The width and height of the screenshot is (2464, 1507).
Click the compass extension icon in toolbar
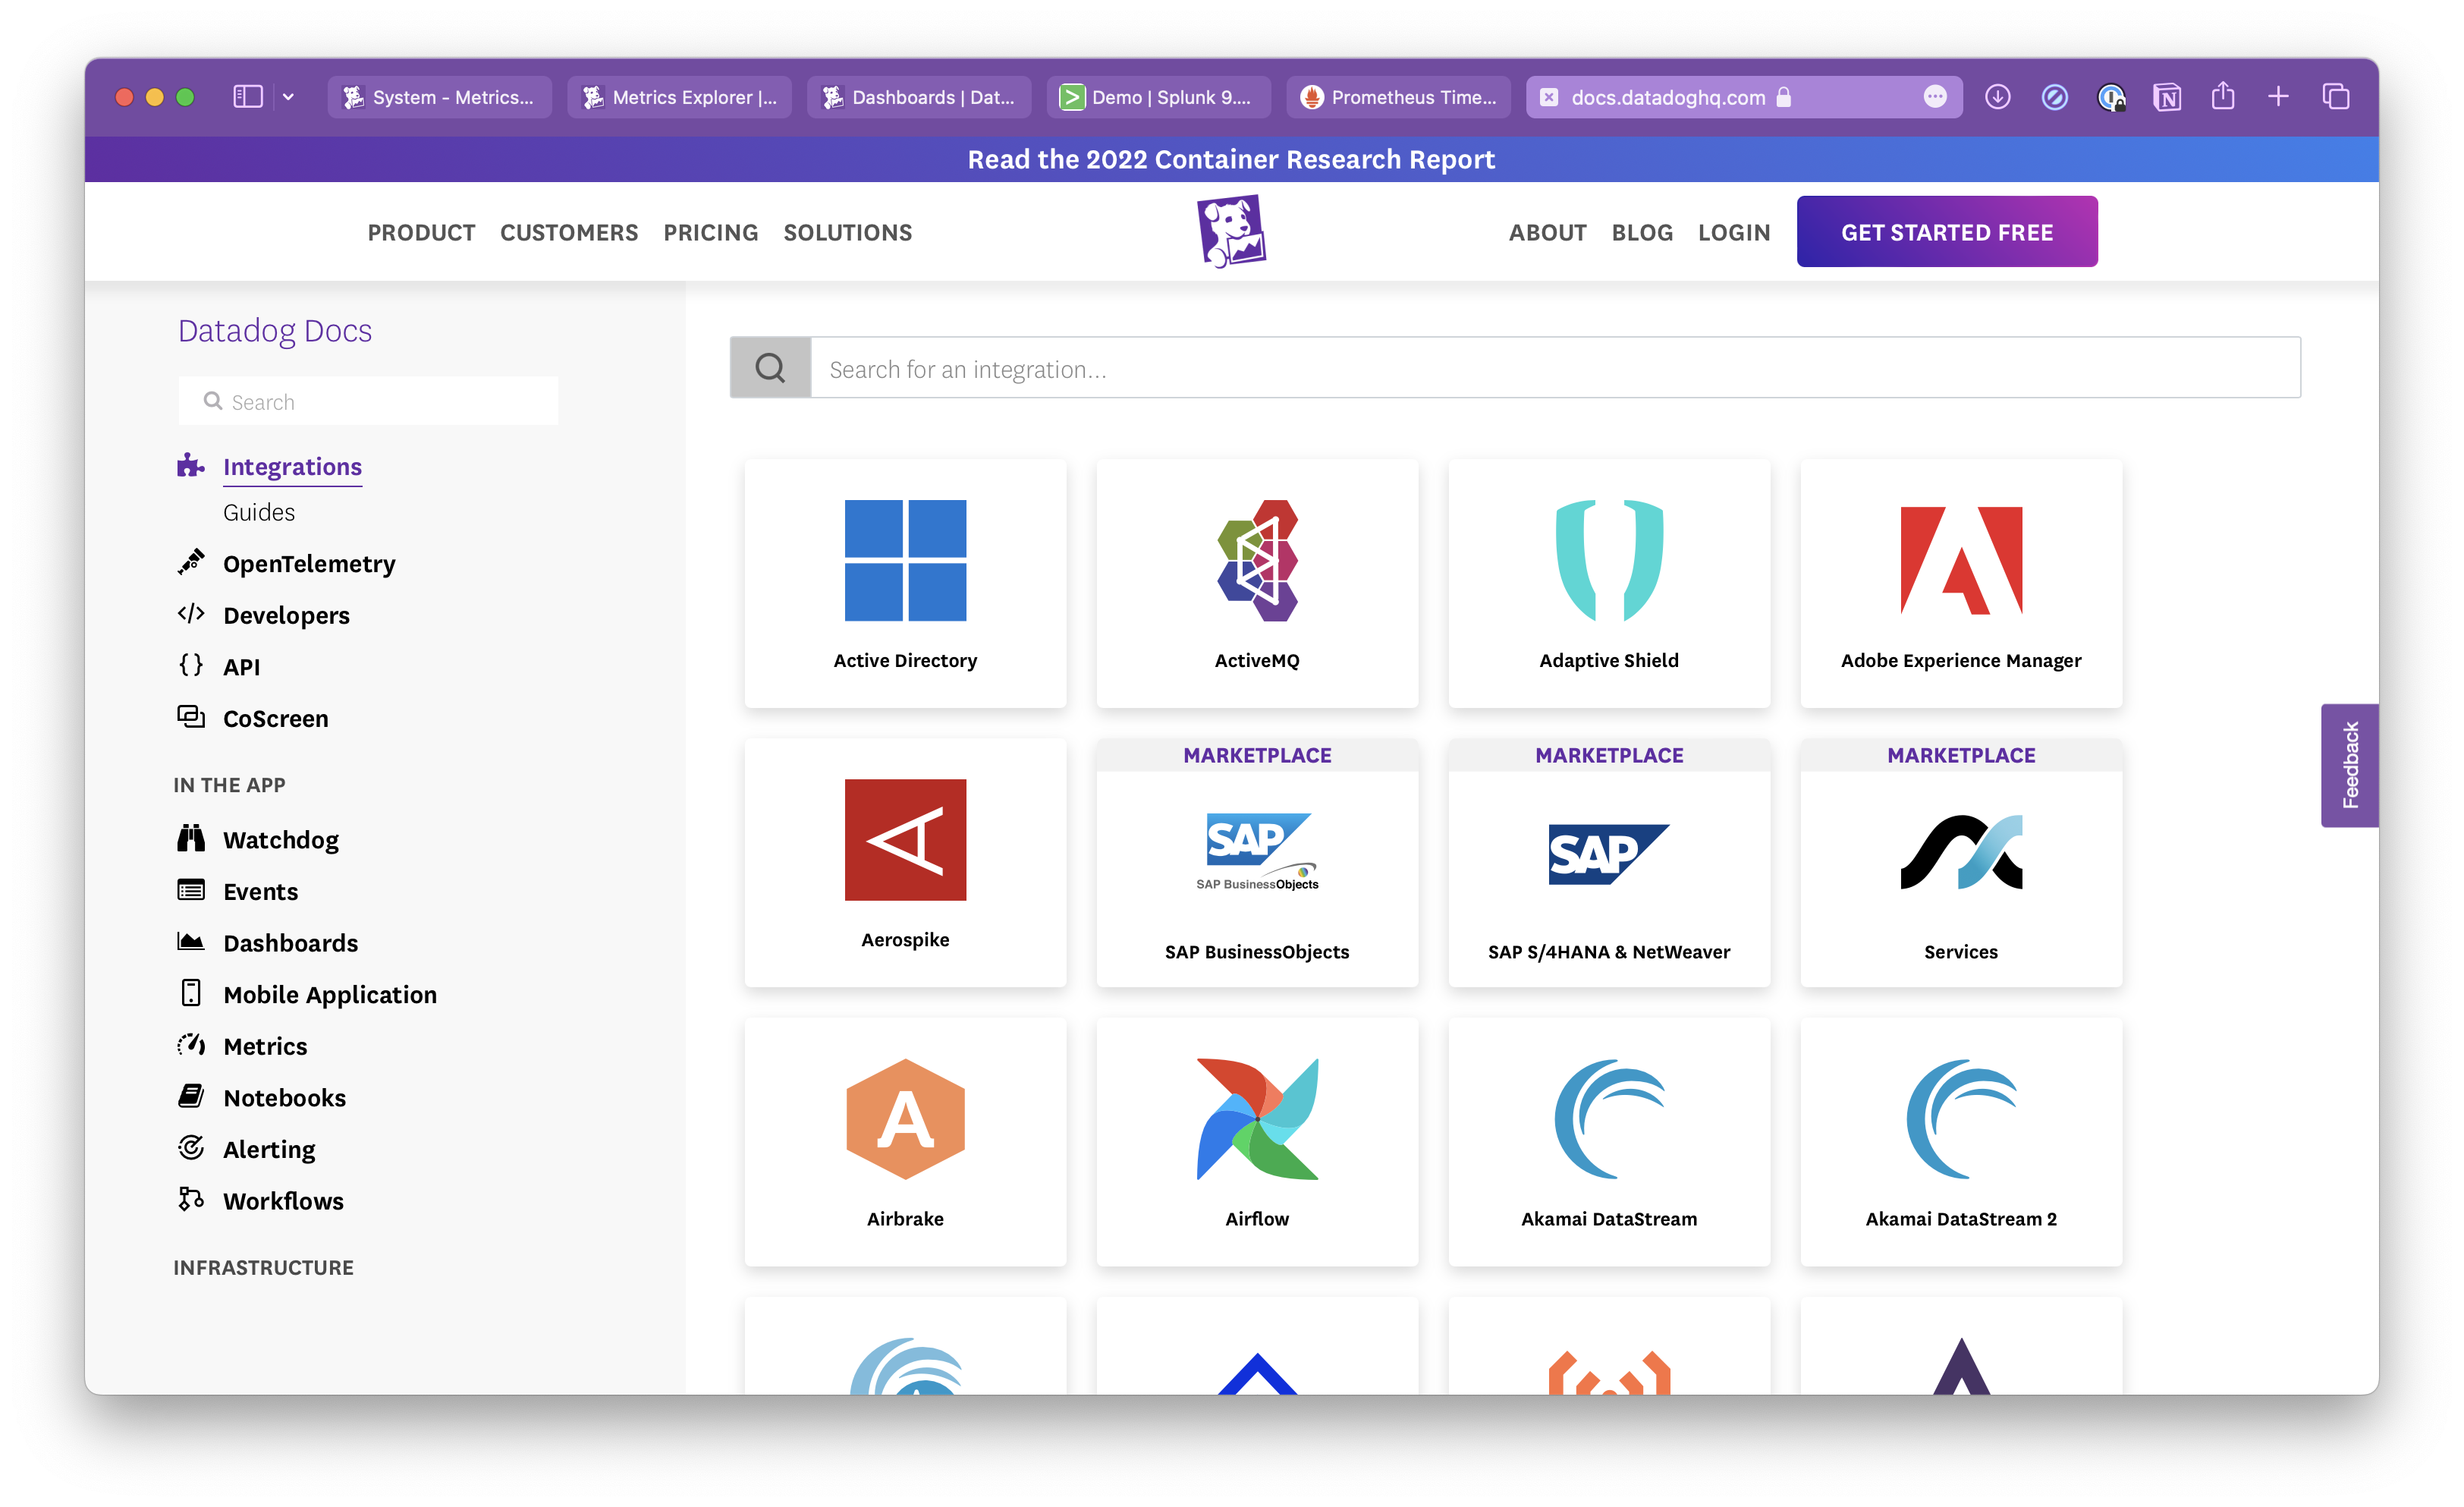tap(2055, 97)
